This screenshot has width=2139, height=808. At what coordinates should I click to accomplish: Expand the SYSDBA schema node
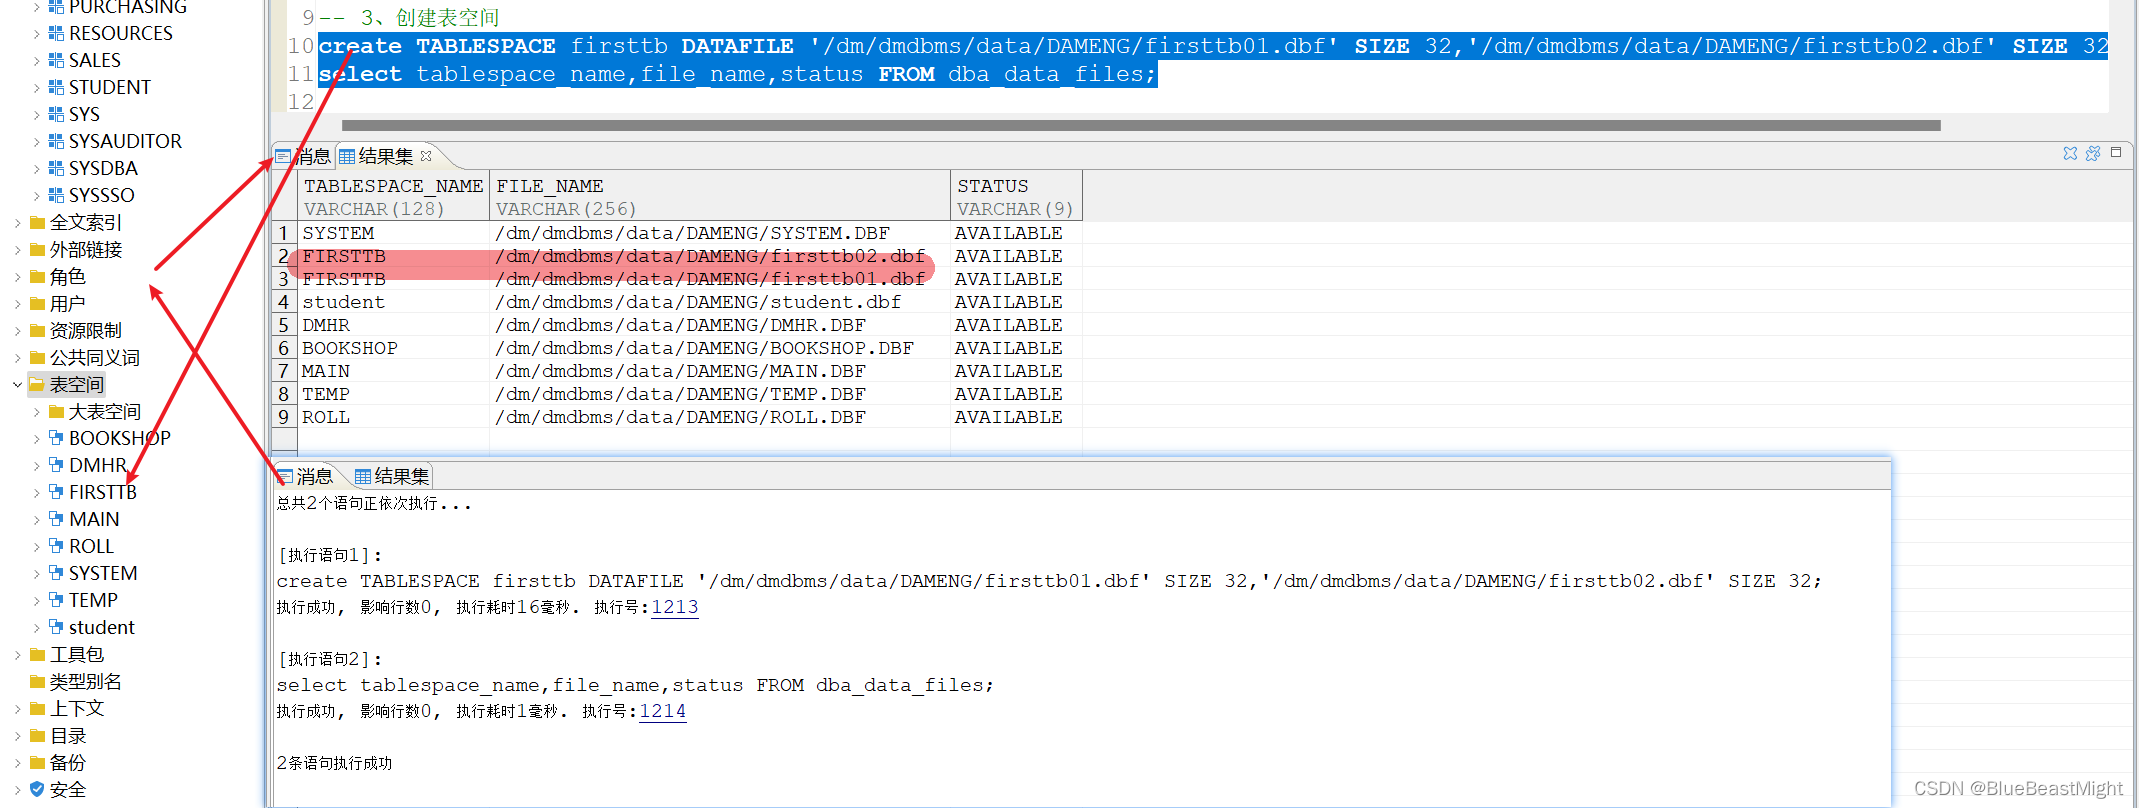pyautogui.click(x=37, y=168)
